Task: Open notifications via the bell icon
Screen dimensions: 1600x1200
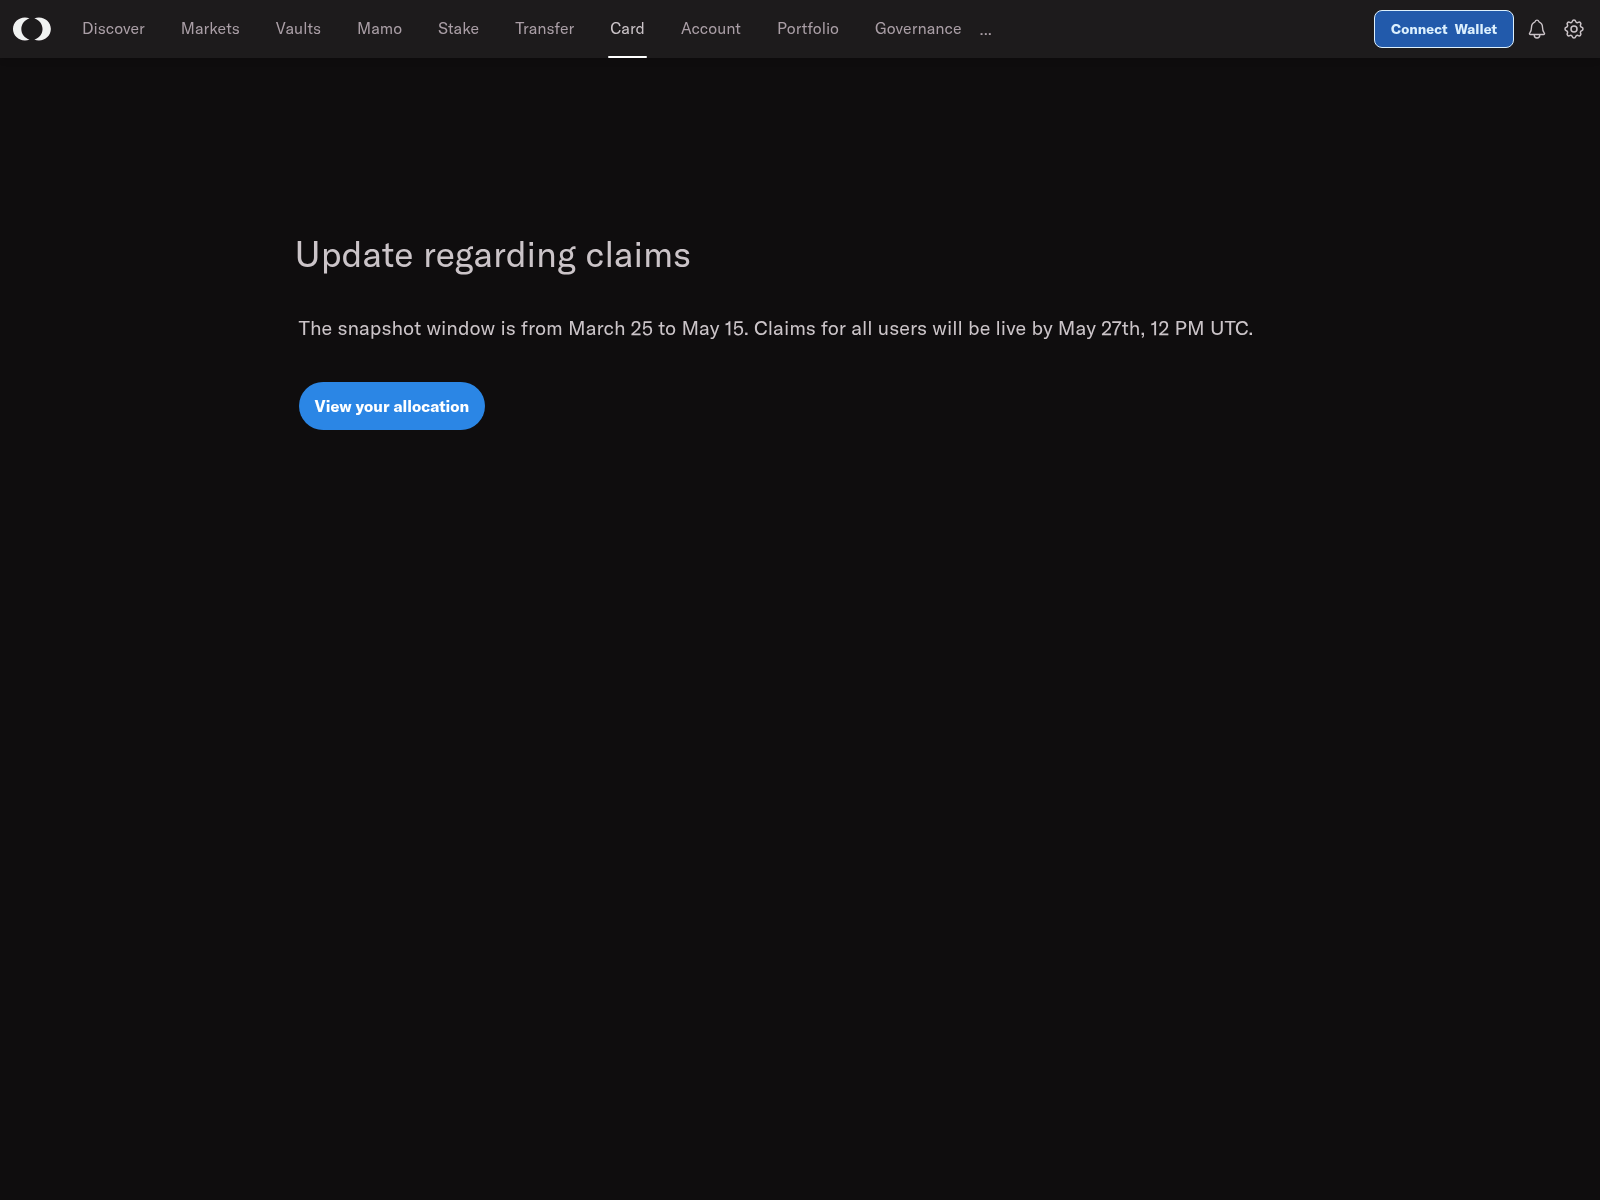Action: pyautogui.click(x=1537, y=29)
